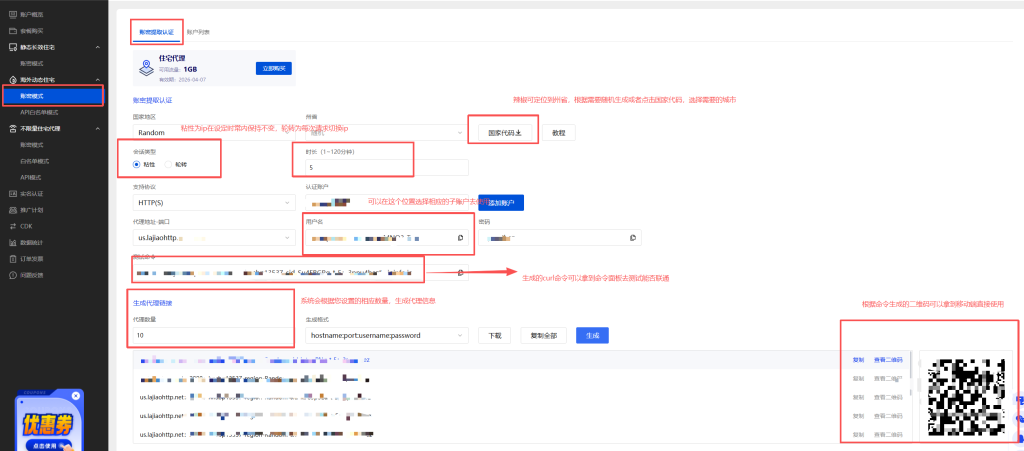1024x451 pixels.
Task: Open API模式 in the sidebar
Action: coord(30,178)
